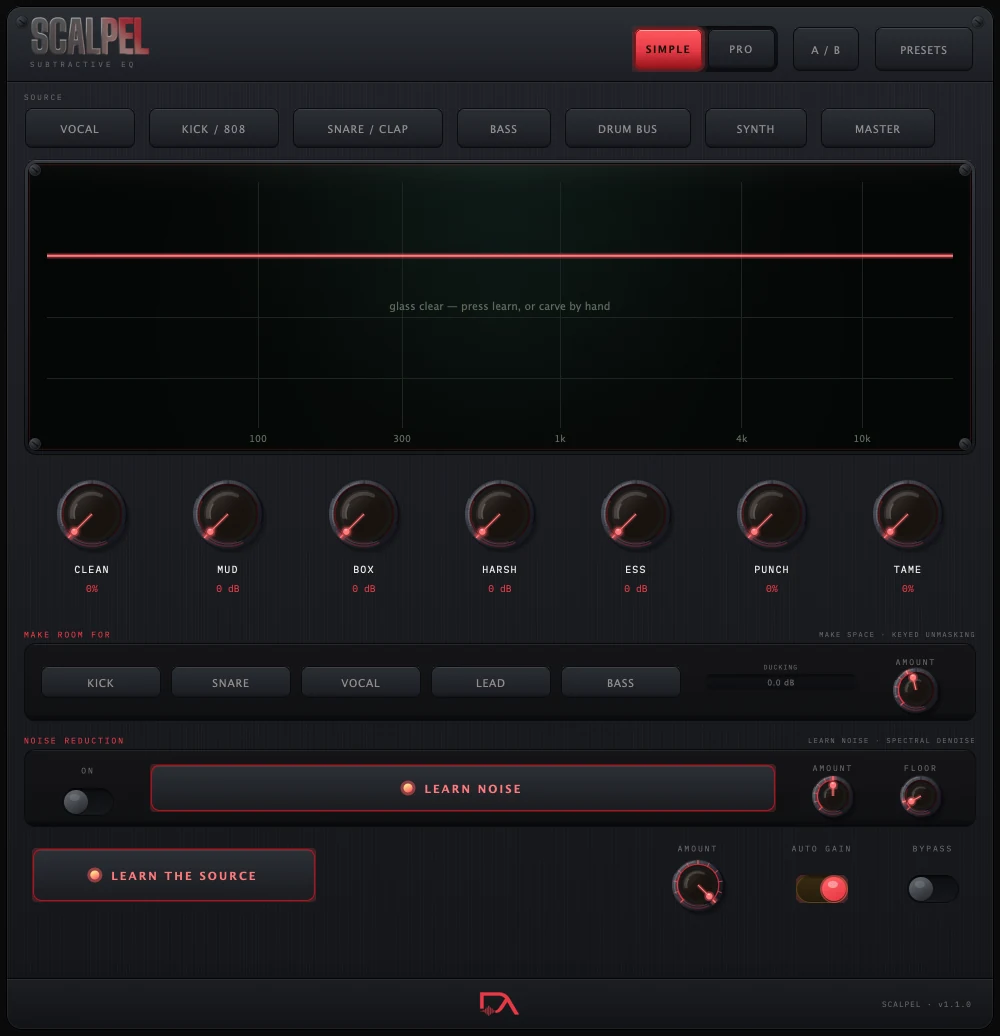Image resolution: width=1000 pixels, height=1036 pixels.
Task: Make room for KICK
Action: (x=100, y=683)
